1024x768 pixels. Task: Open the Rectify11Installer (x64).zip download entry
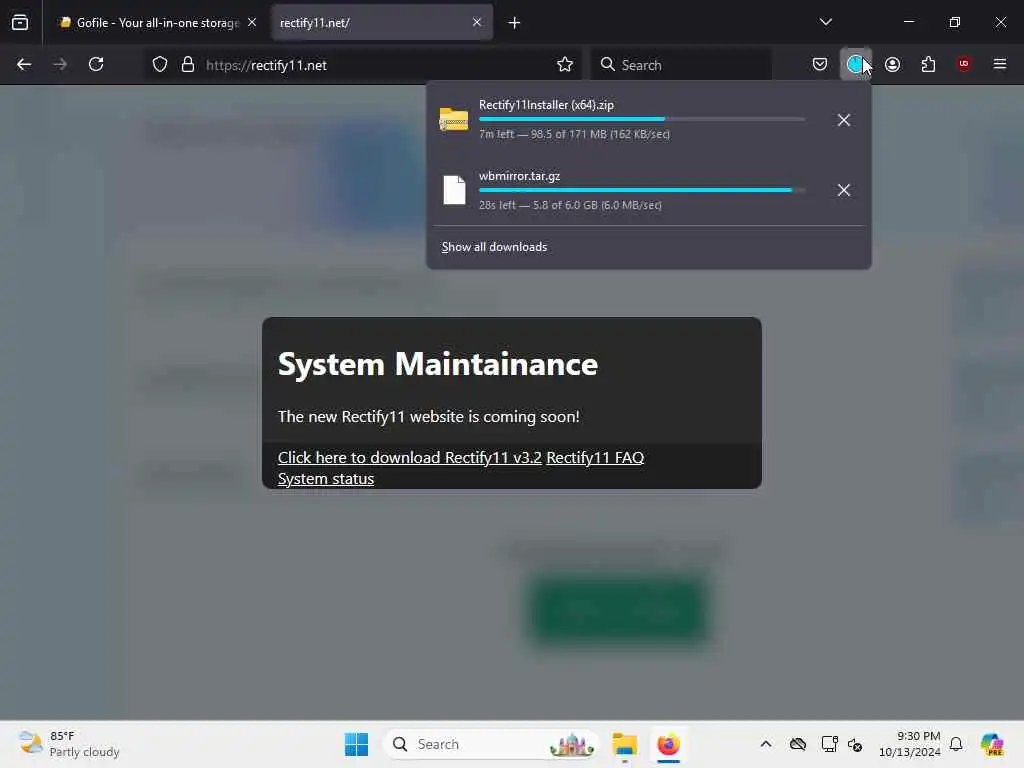pos(628,120)
